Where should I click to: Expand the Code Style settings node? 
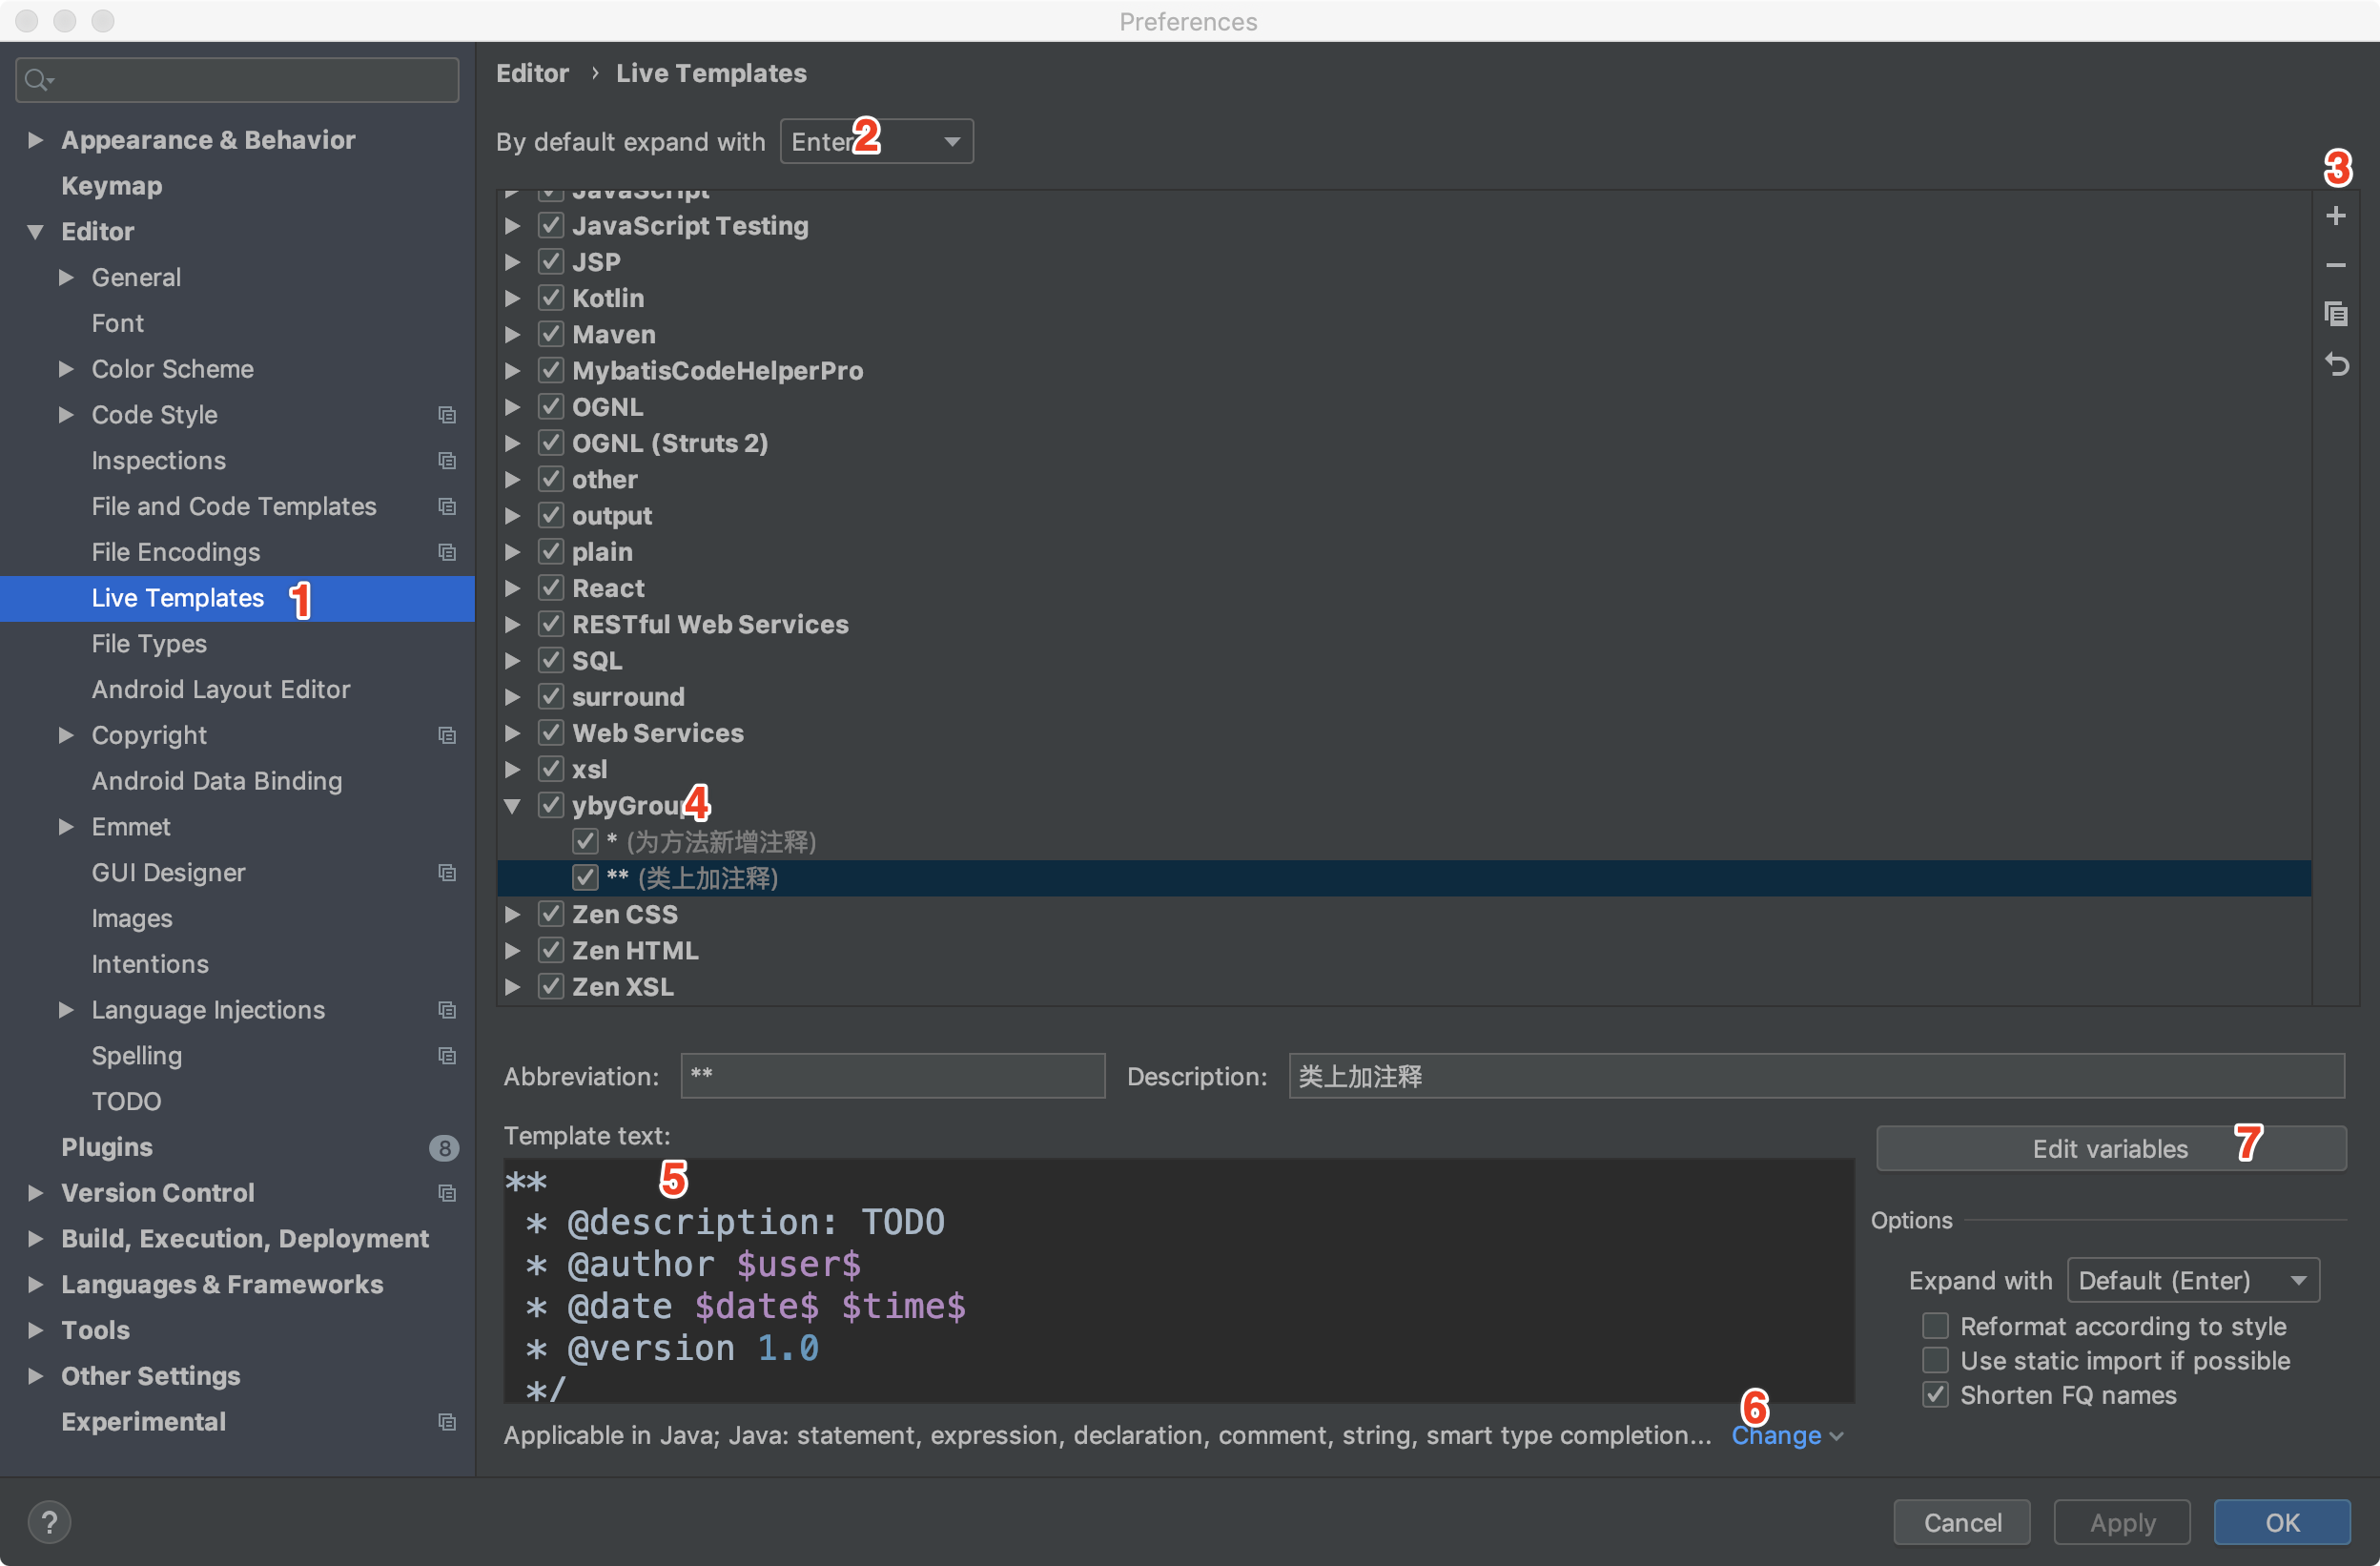tap(66, 415)
